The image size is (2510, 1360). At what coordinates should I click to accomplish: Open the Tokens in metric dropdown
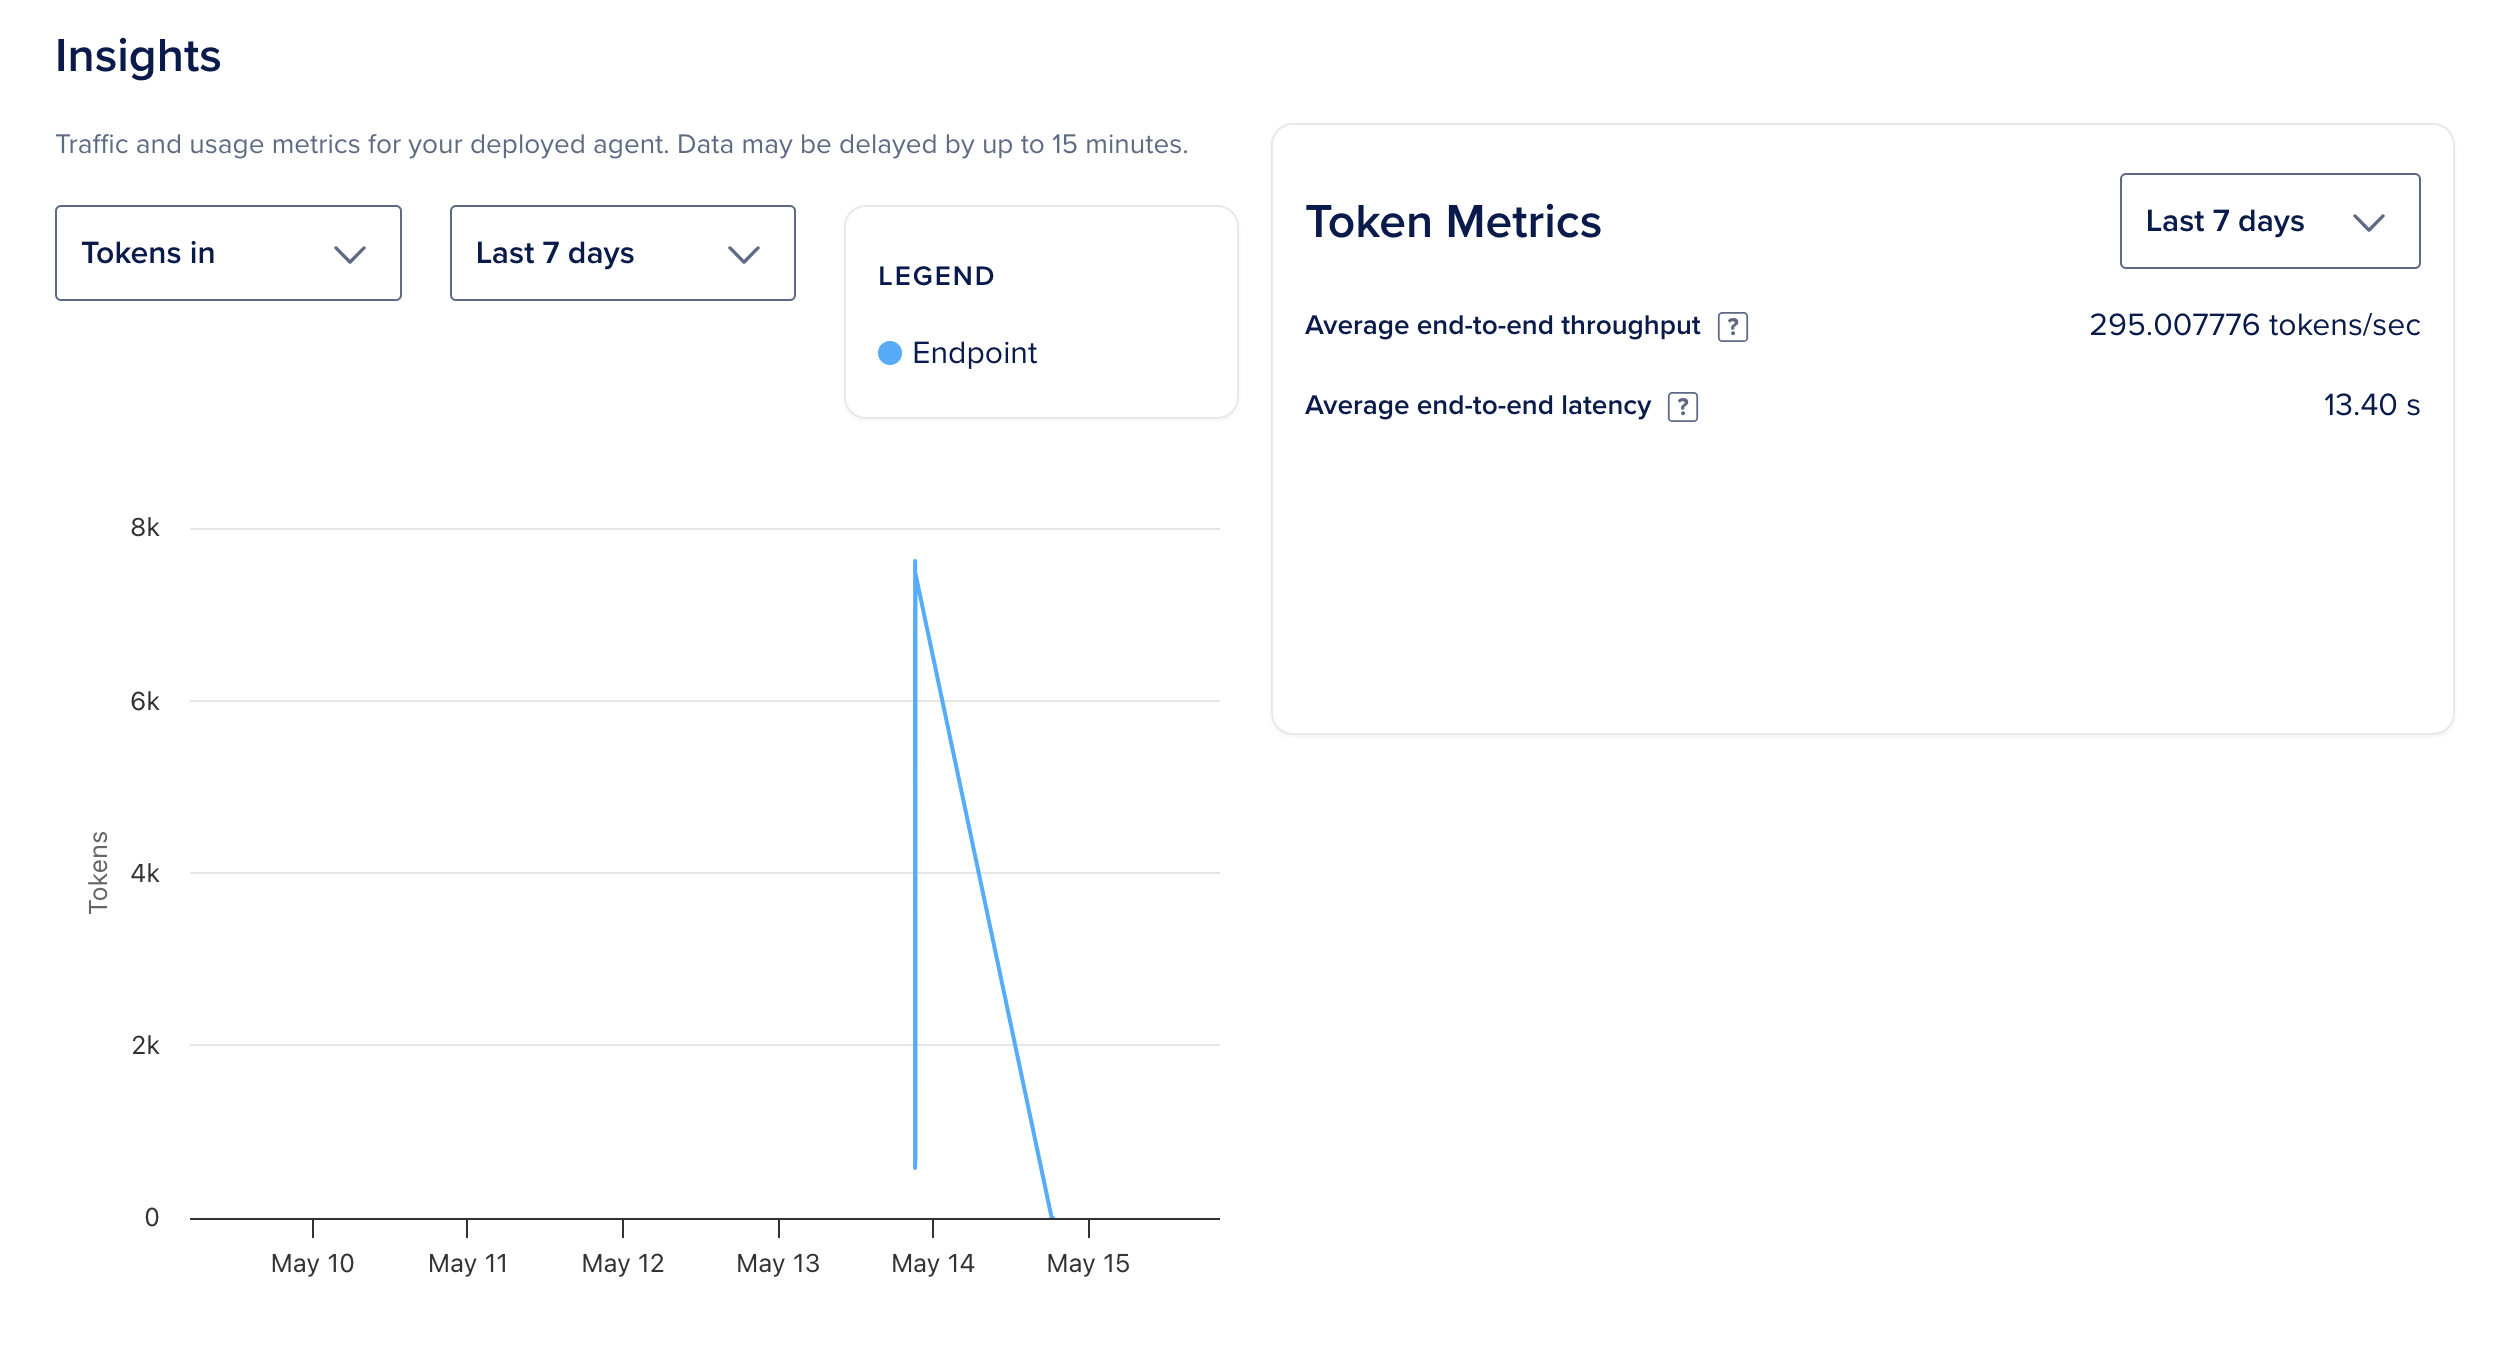coord(228,253)
